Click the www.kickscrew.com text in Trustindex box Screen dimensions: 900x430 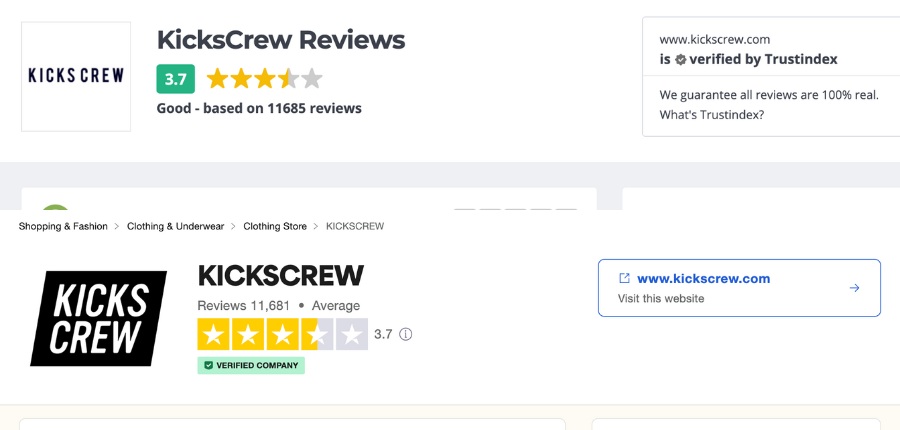point(714,39)
